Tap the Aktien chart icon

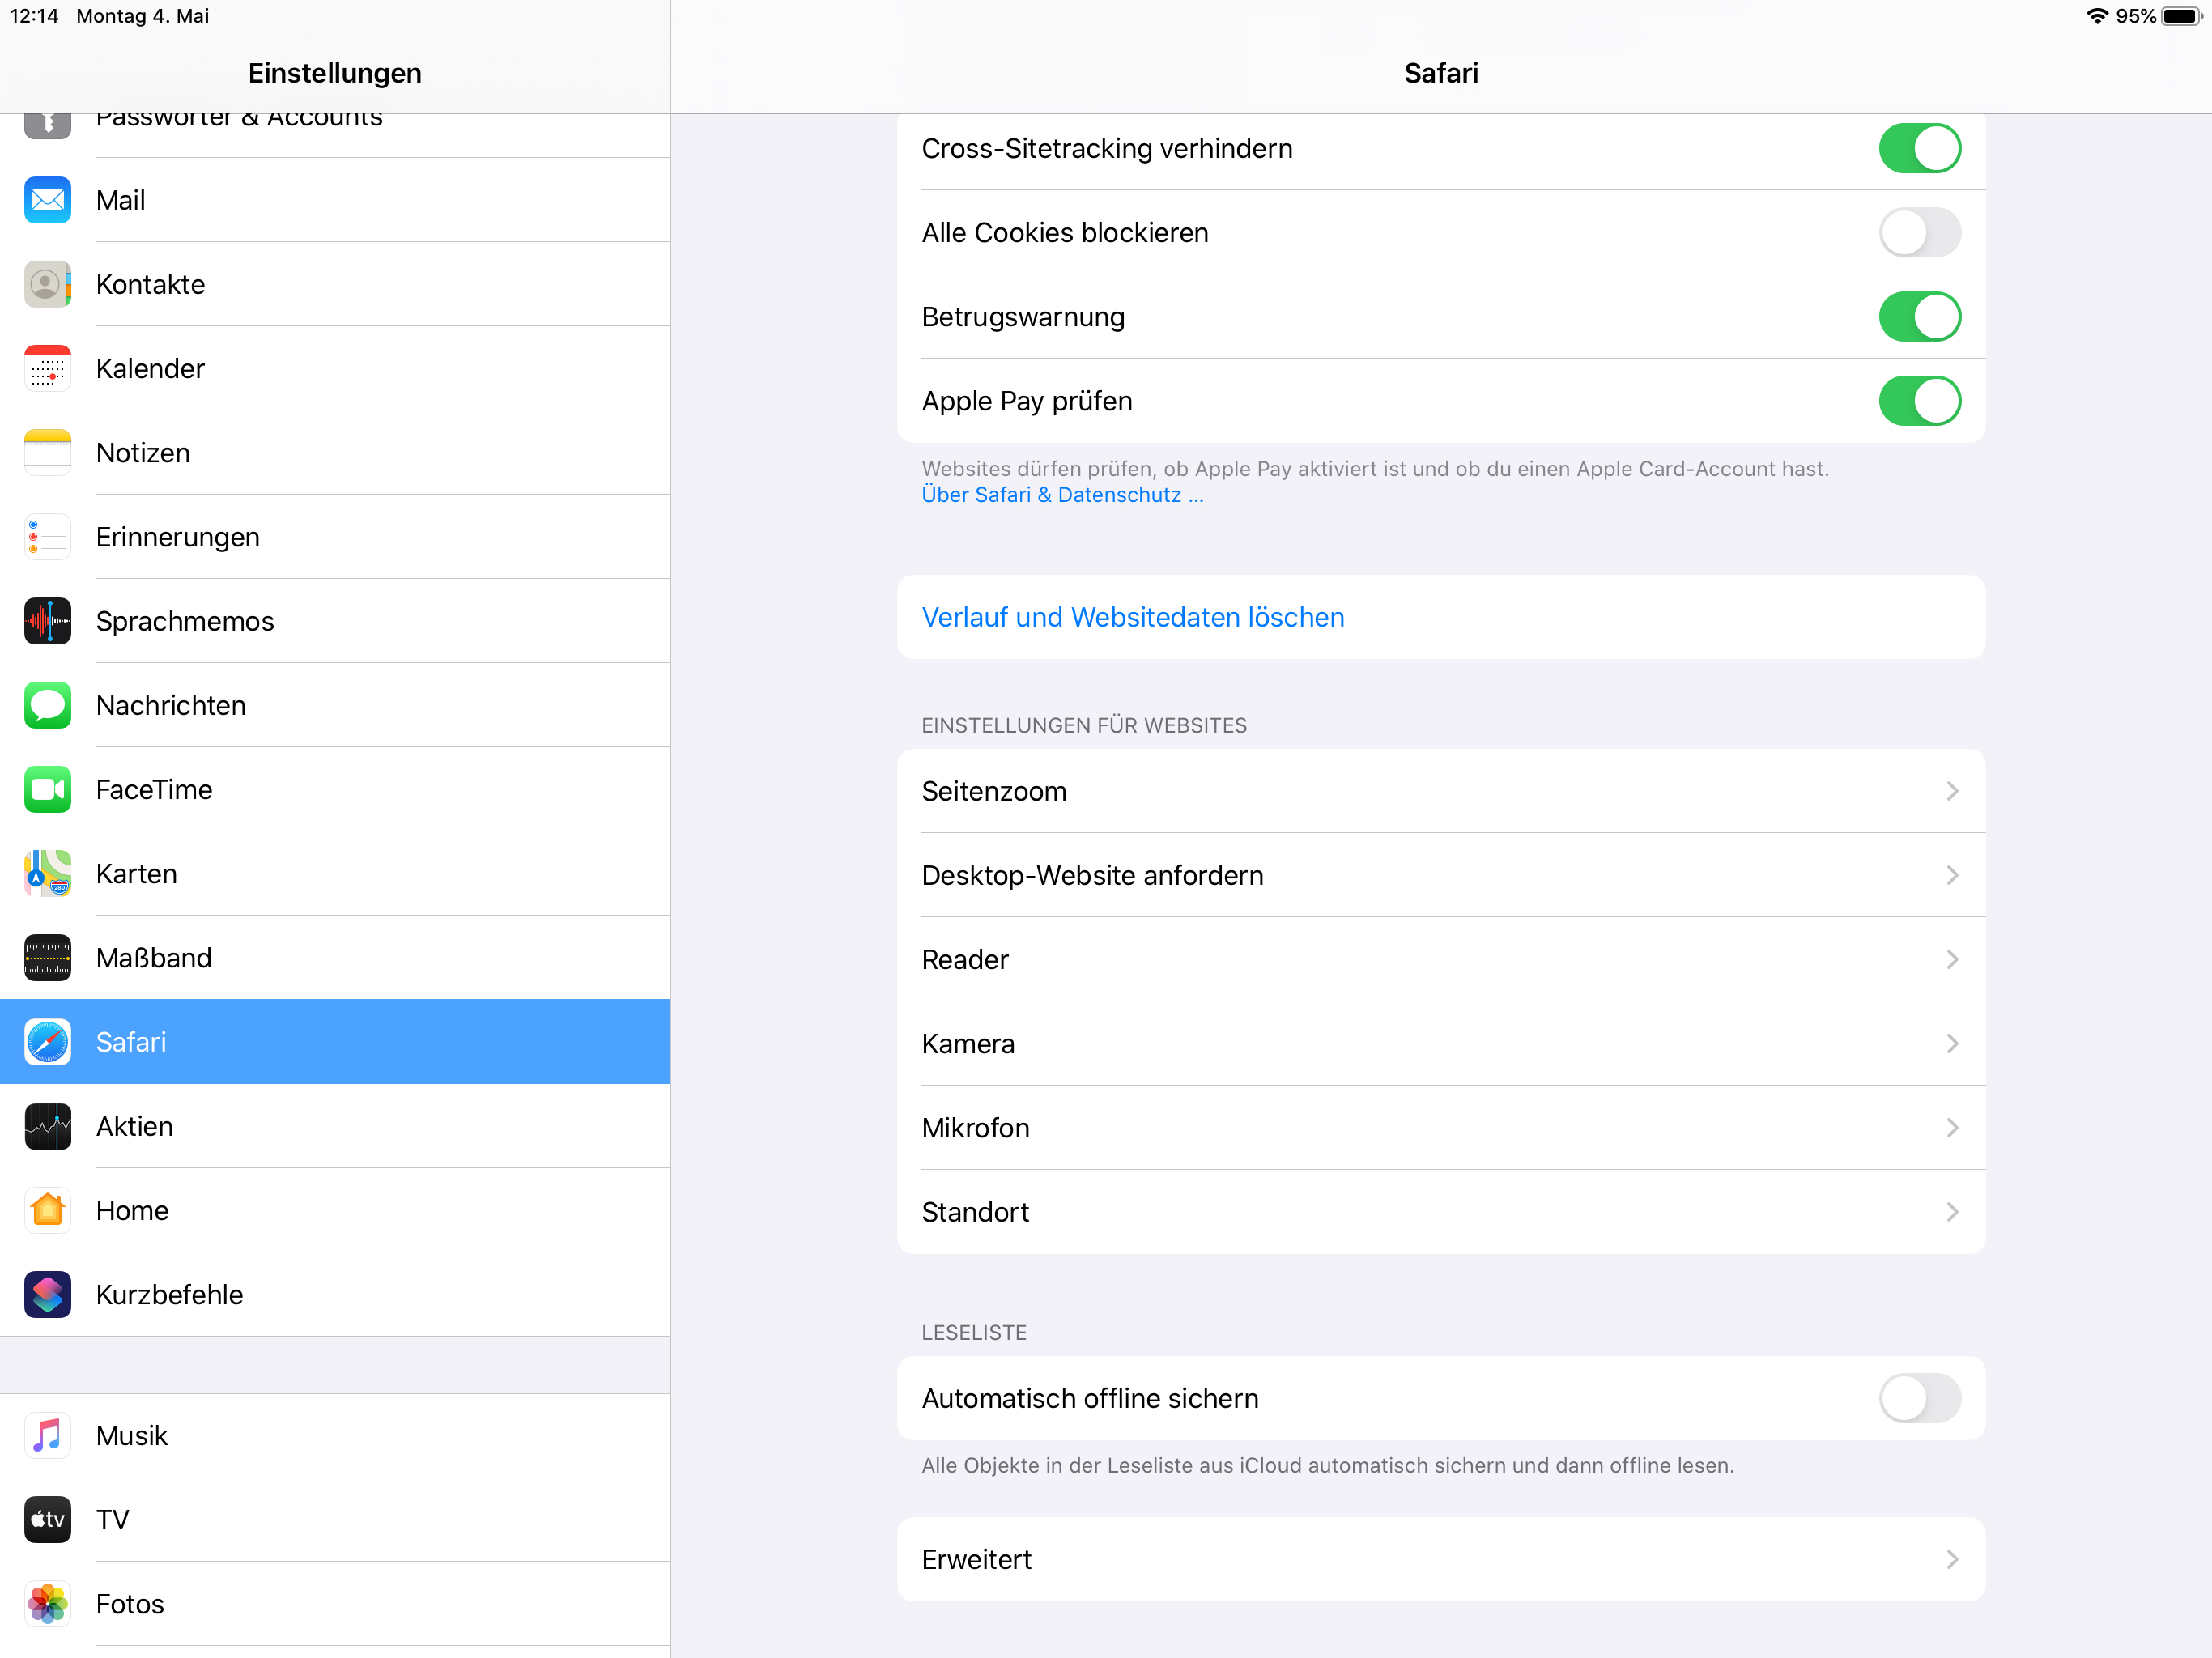[x=47, y=1126]
